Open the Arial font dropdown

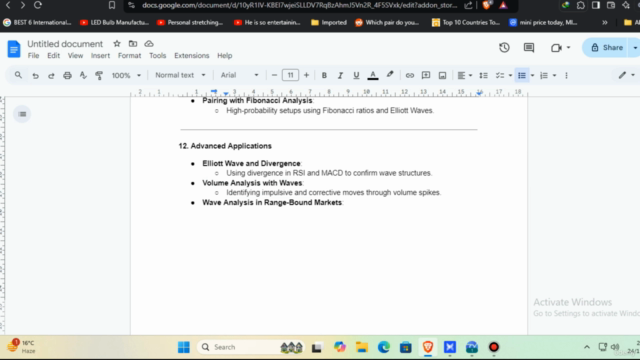point(240,75)
